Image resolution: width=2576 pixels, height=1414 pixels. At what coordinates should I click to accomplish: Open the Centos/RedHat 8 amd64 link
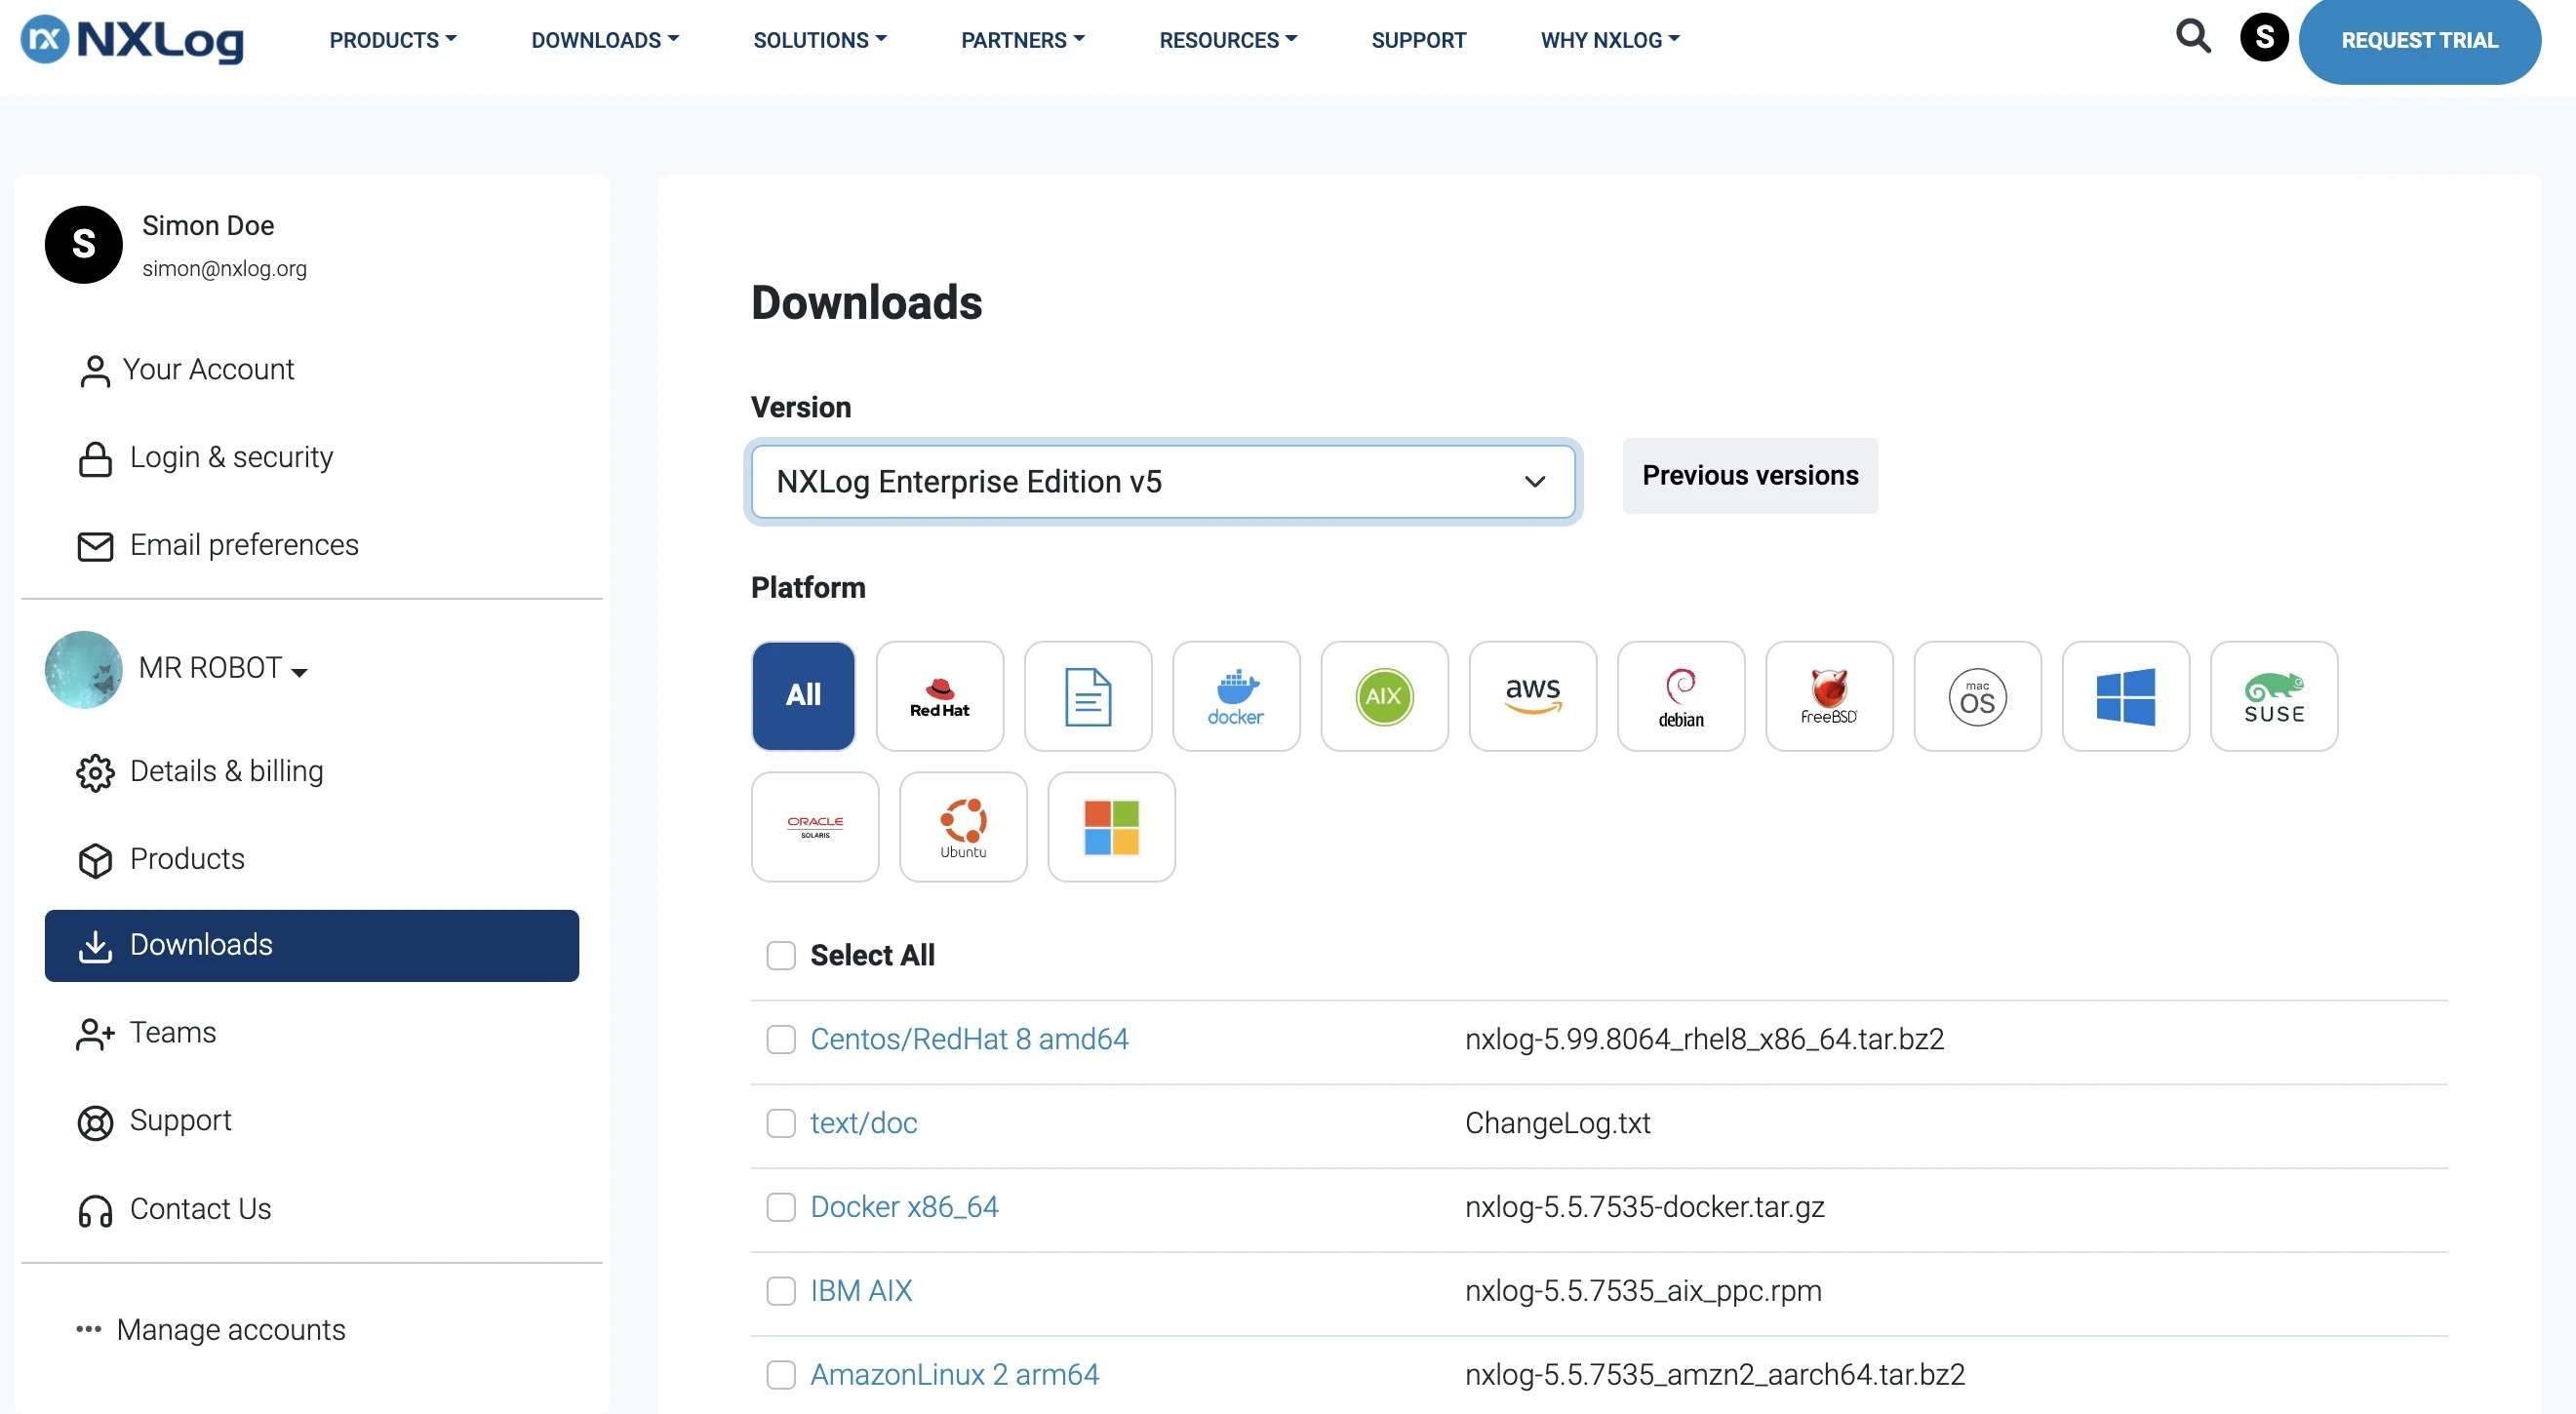969,1039
